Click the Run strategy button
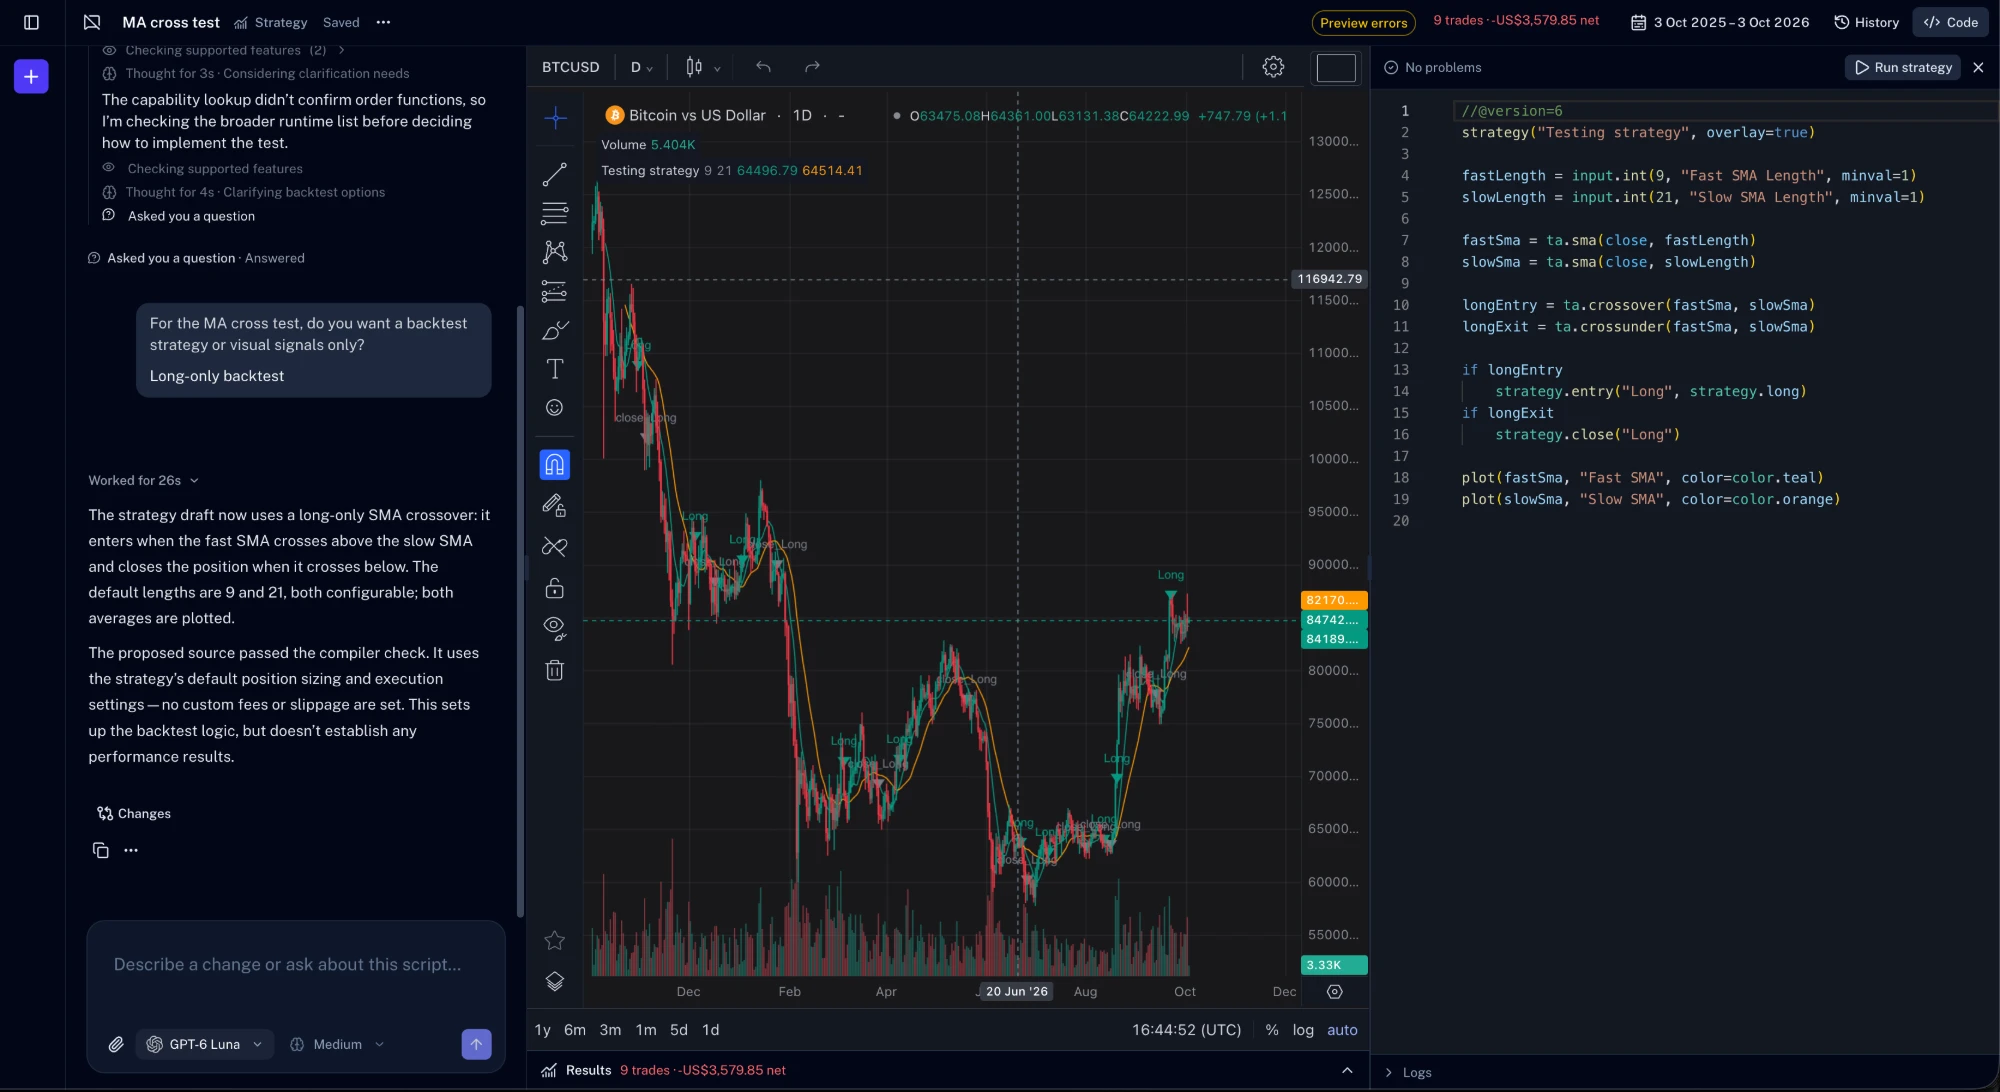The image size is (2000, 1092). click(x=1903, y=67)
